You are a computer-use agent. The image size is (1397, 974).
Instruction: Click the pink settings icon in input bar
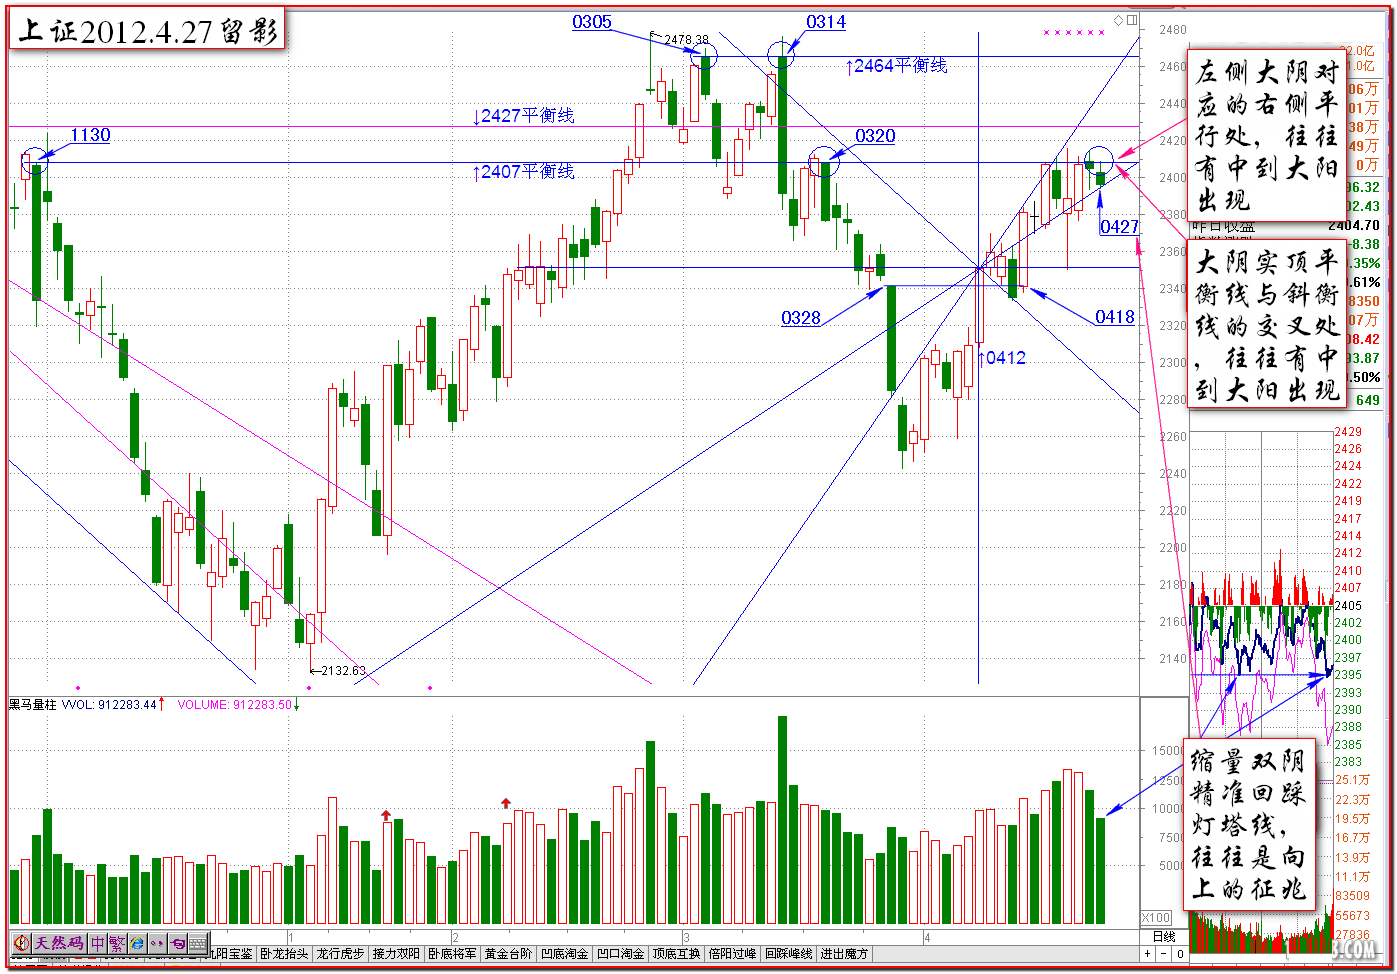177,943
